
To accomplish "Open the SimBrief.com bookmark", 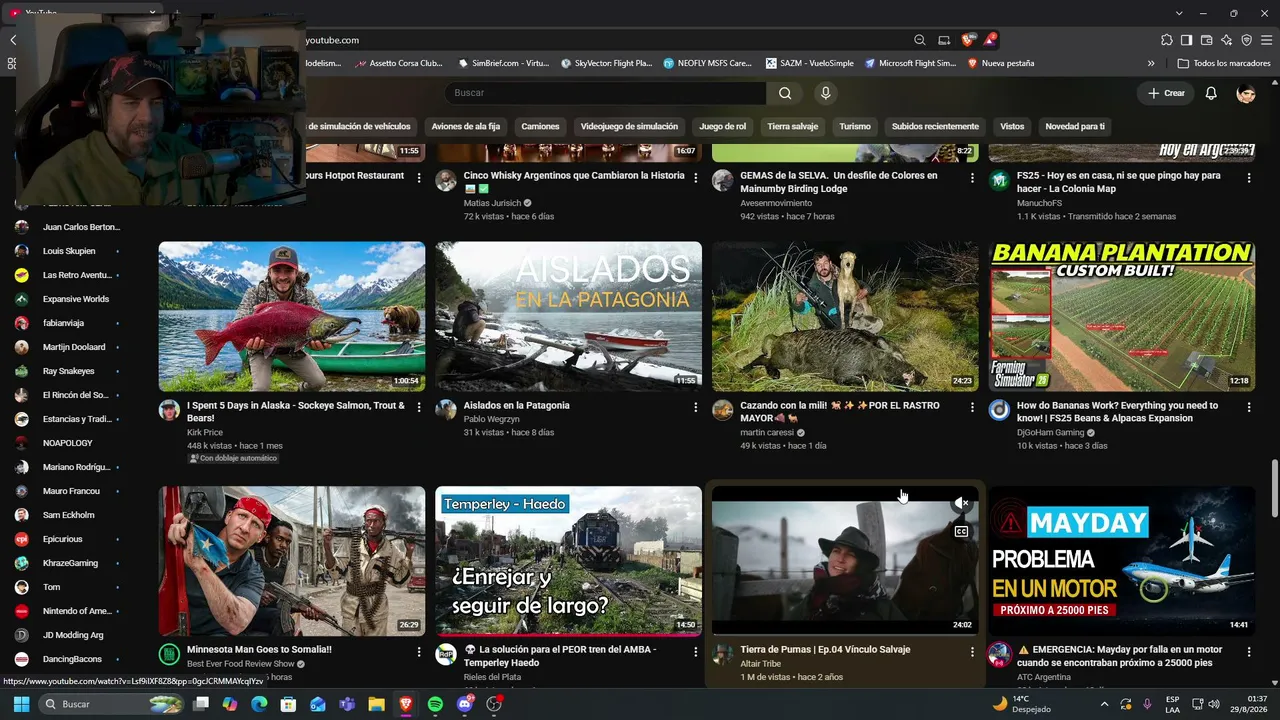I will pos(504,63).
